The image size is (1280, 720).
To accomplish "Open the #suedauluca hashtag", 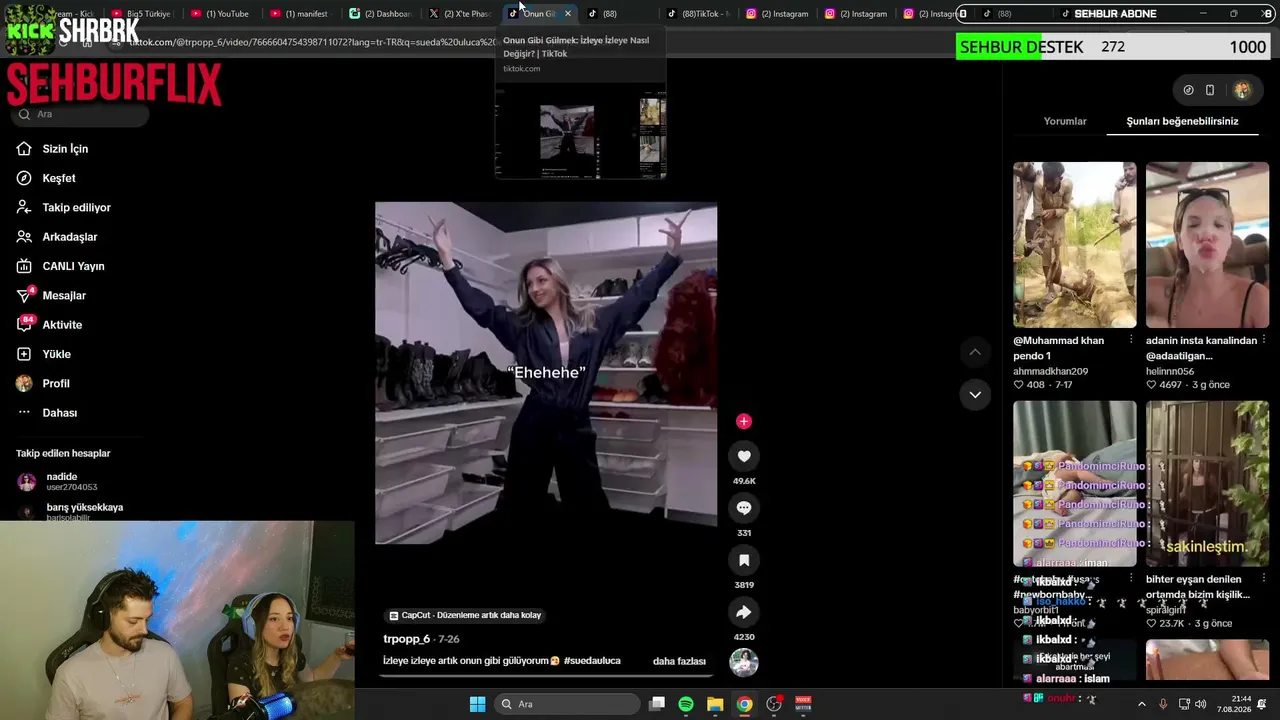I will click(x=592, y=661).
